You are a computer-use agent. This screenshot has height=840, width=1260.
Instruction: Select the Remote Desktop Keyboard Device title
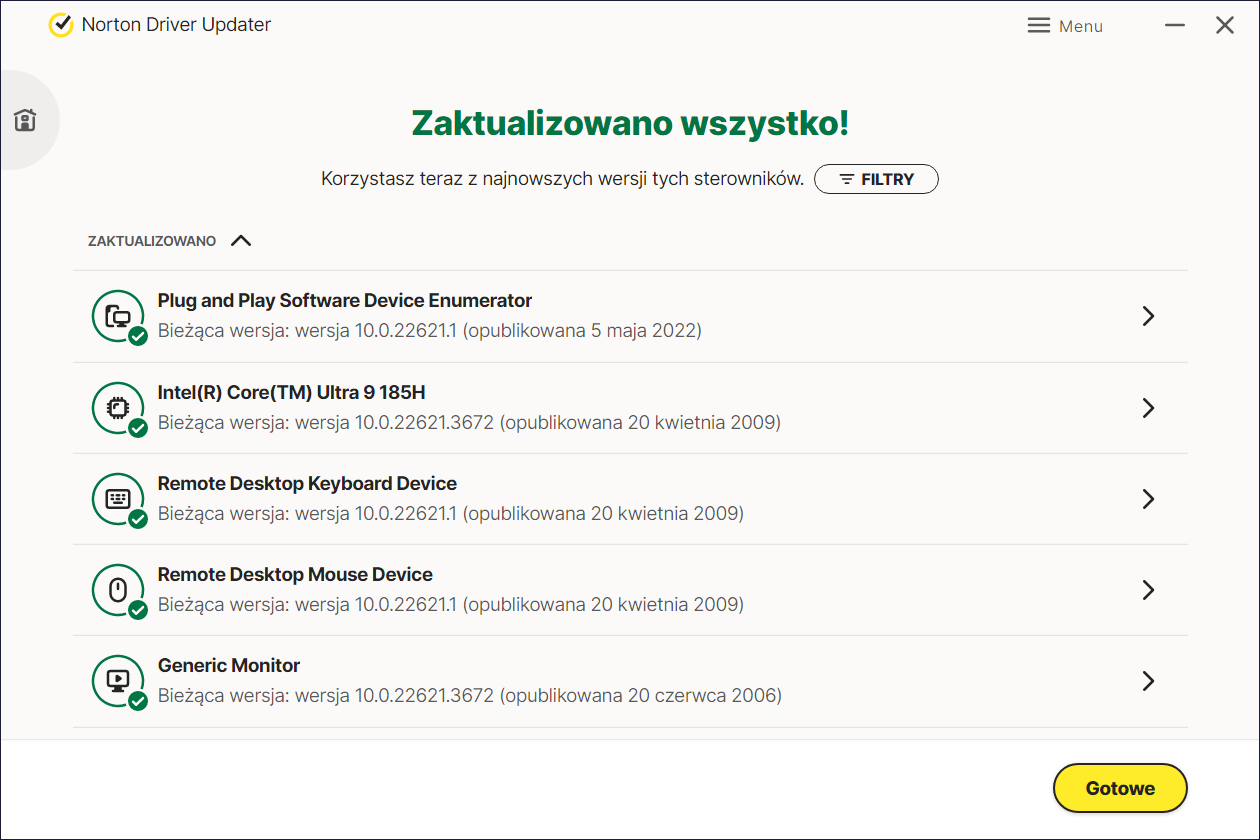tap(307, 484)
